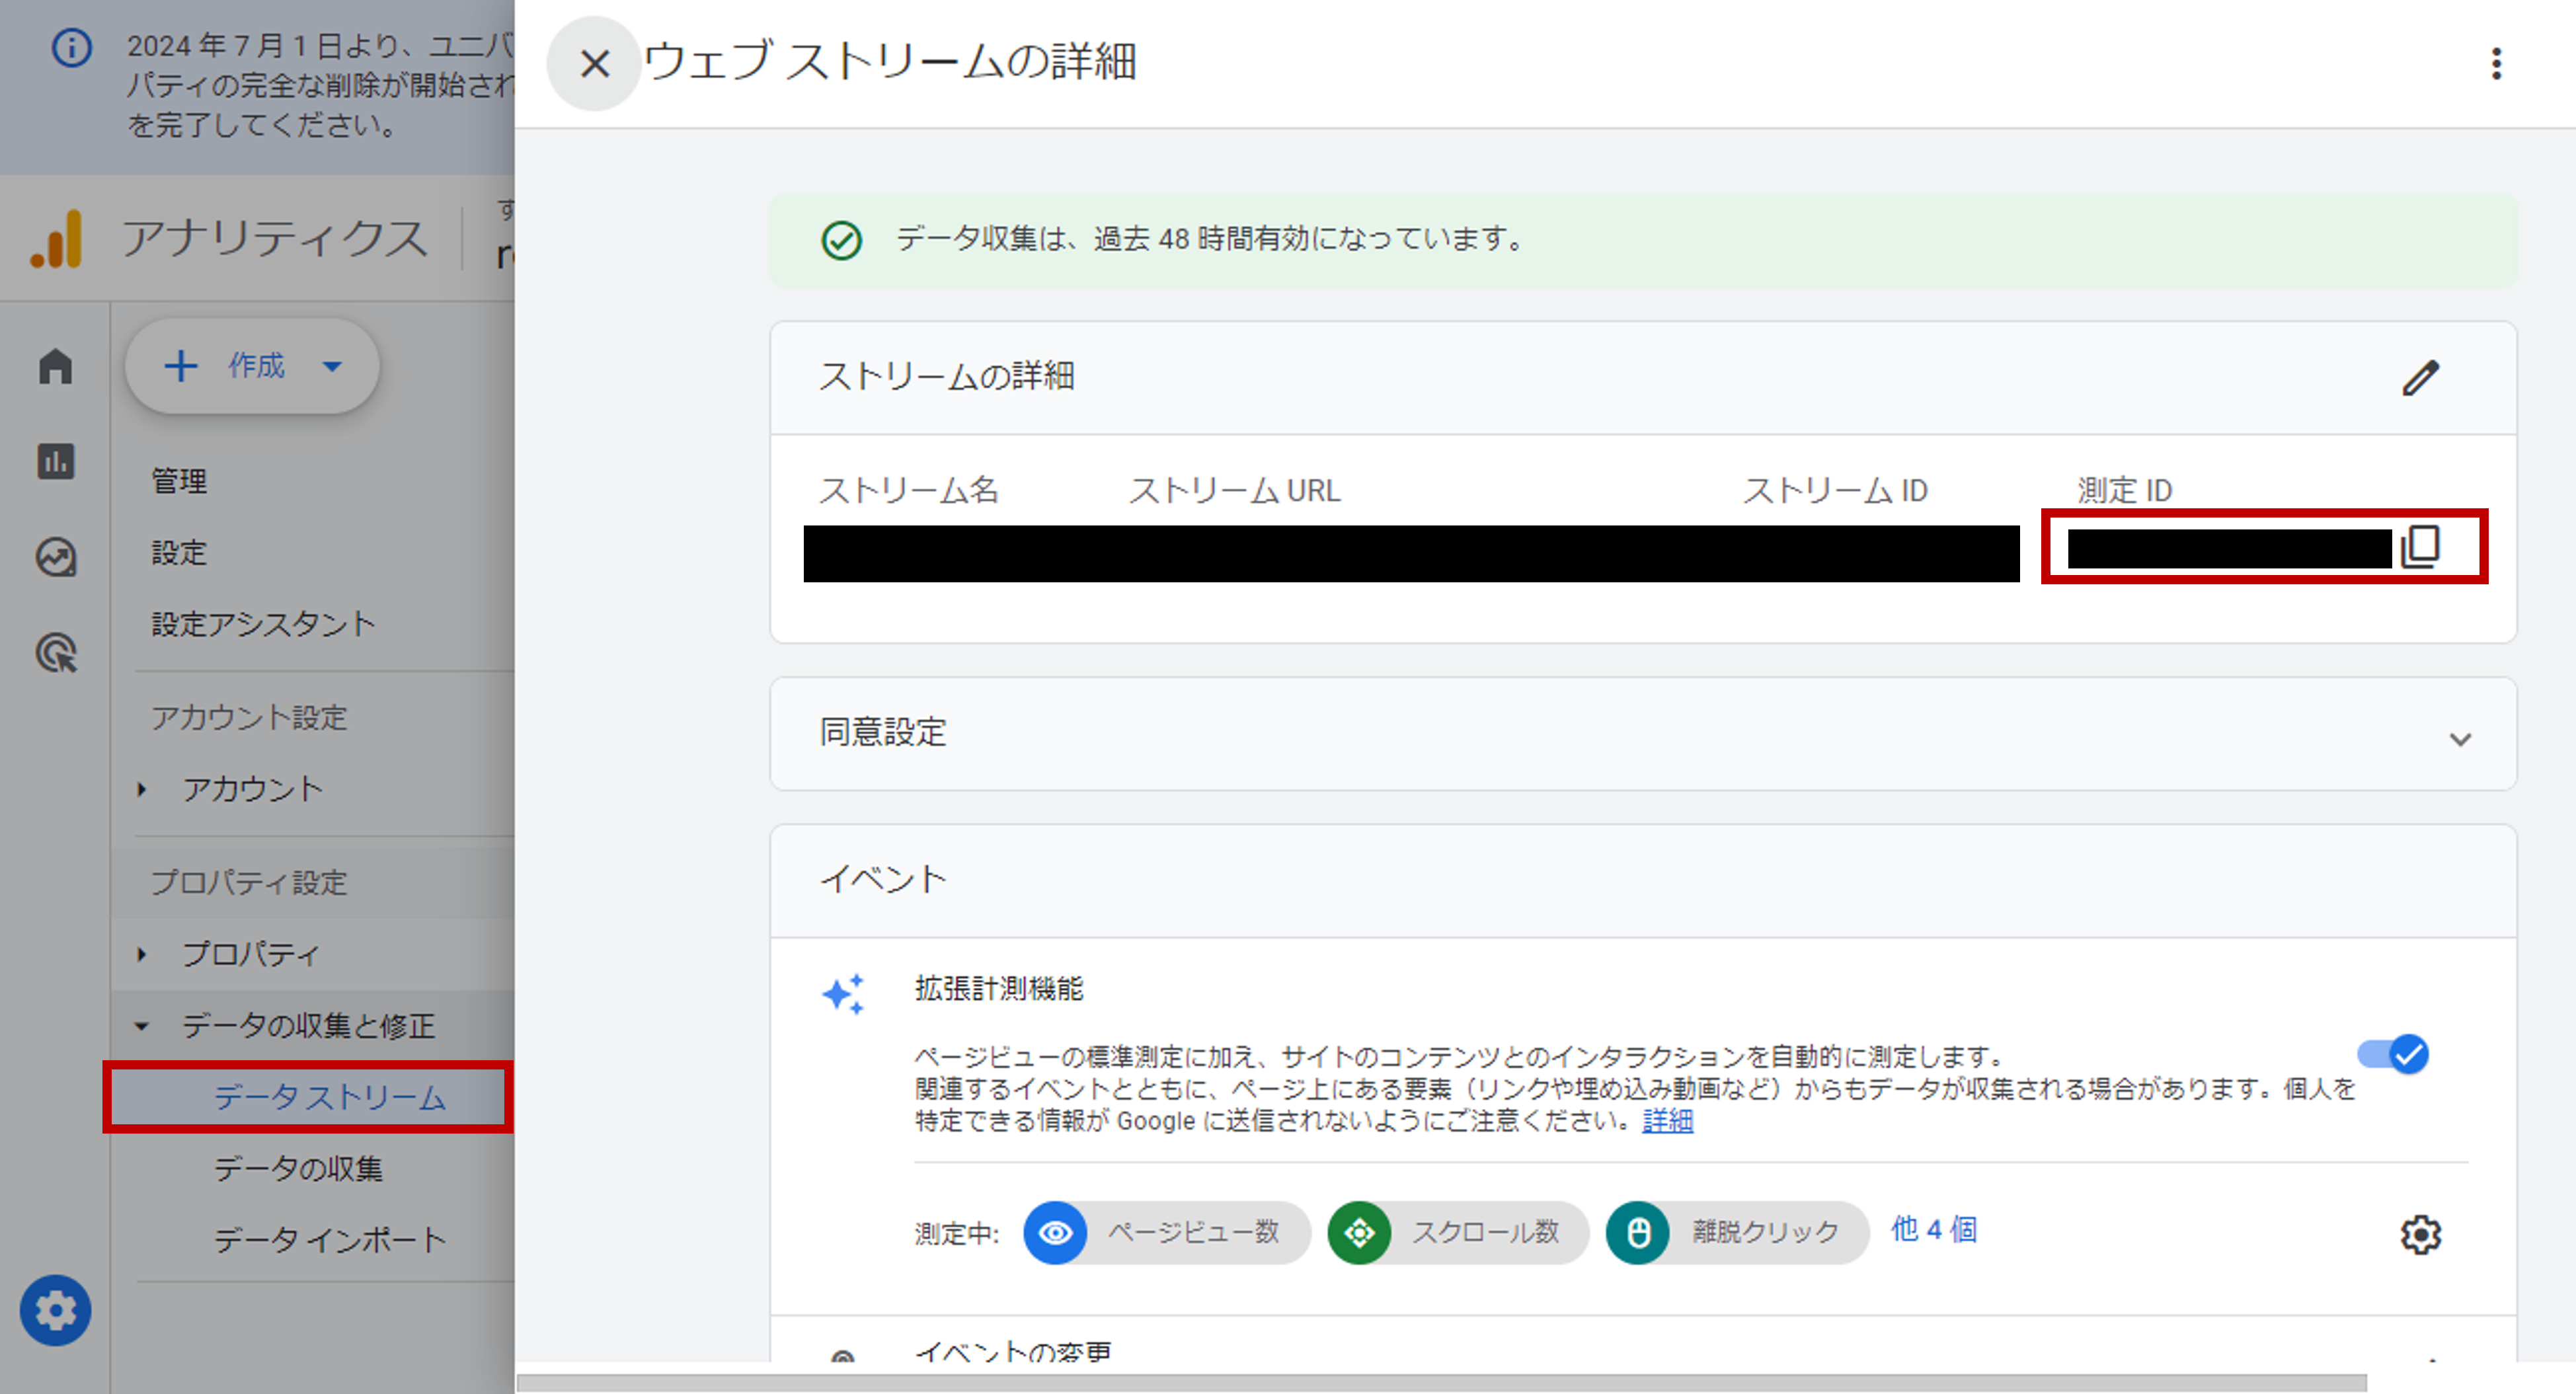Expand the 同意設定 section chevron

pyautogui.click(x=2460, y=739)
